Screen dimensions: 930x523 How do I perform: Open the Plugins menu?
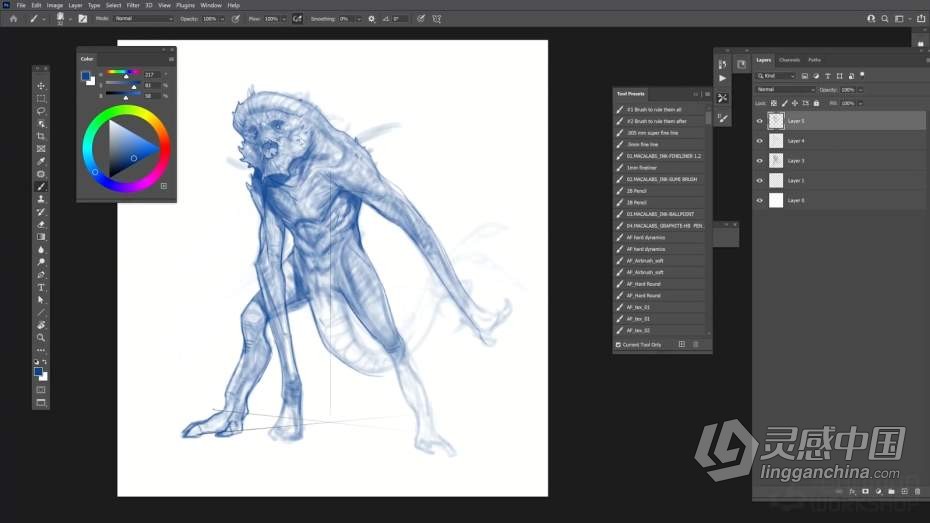pyautogui.click(x=186, y=5)
